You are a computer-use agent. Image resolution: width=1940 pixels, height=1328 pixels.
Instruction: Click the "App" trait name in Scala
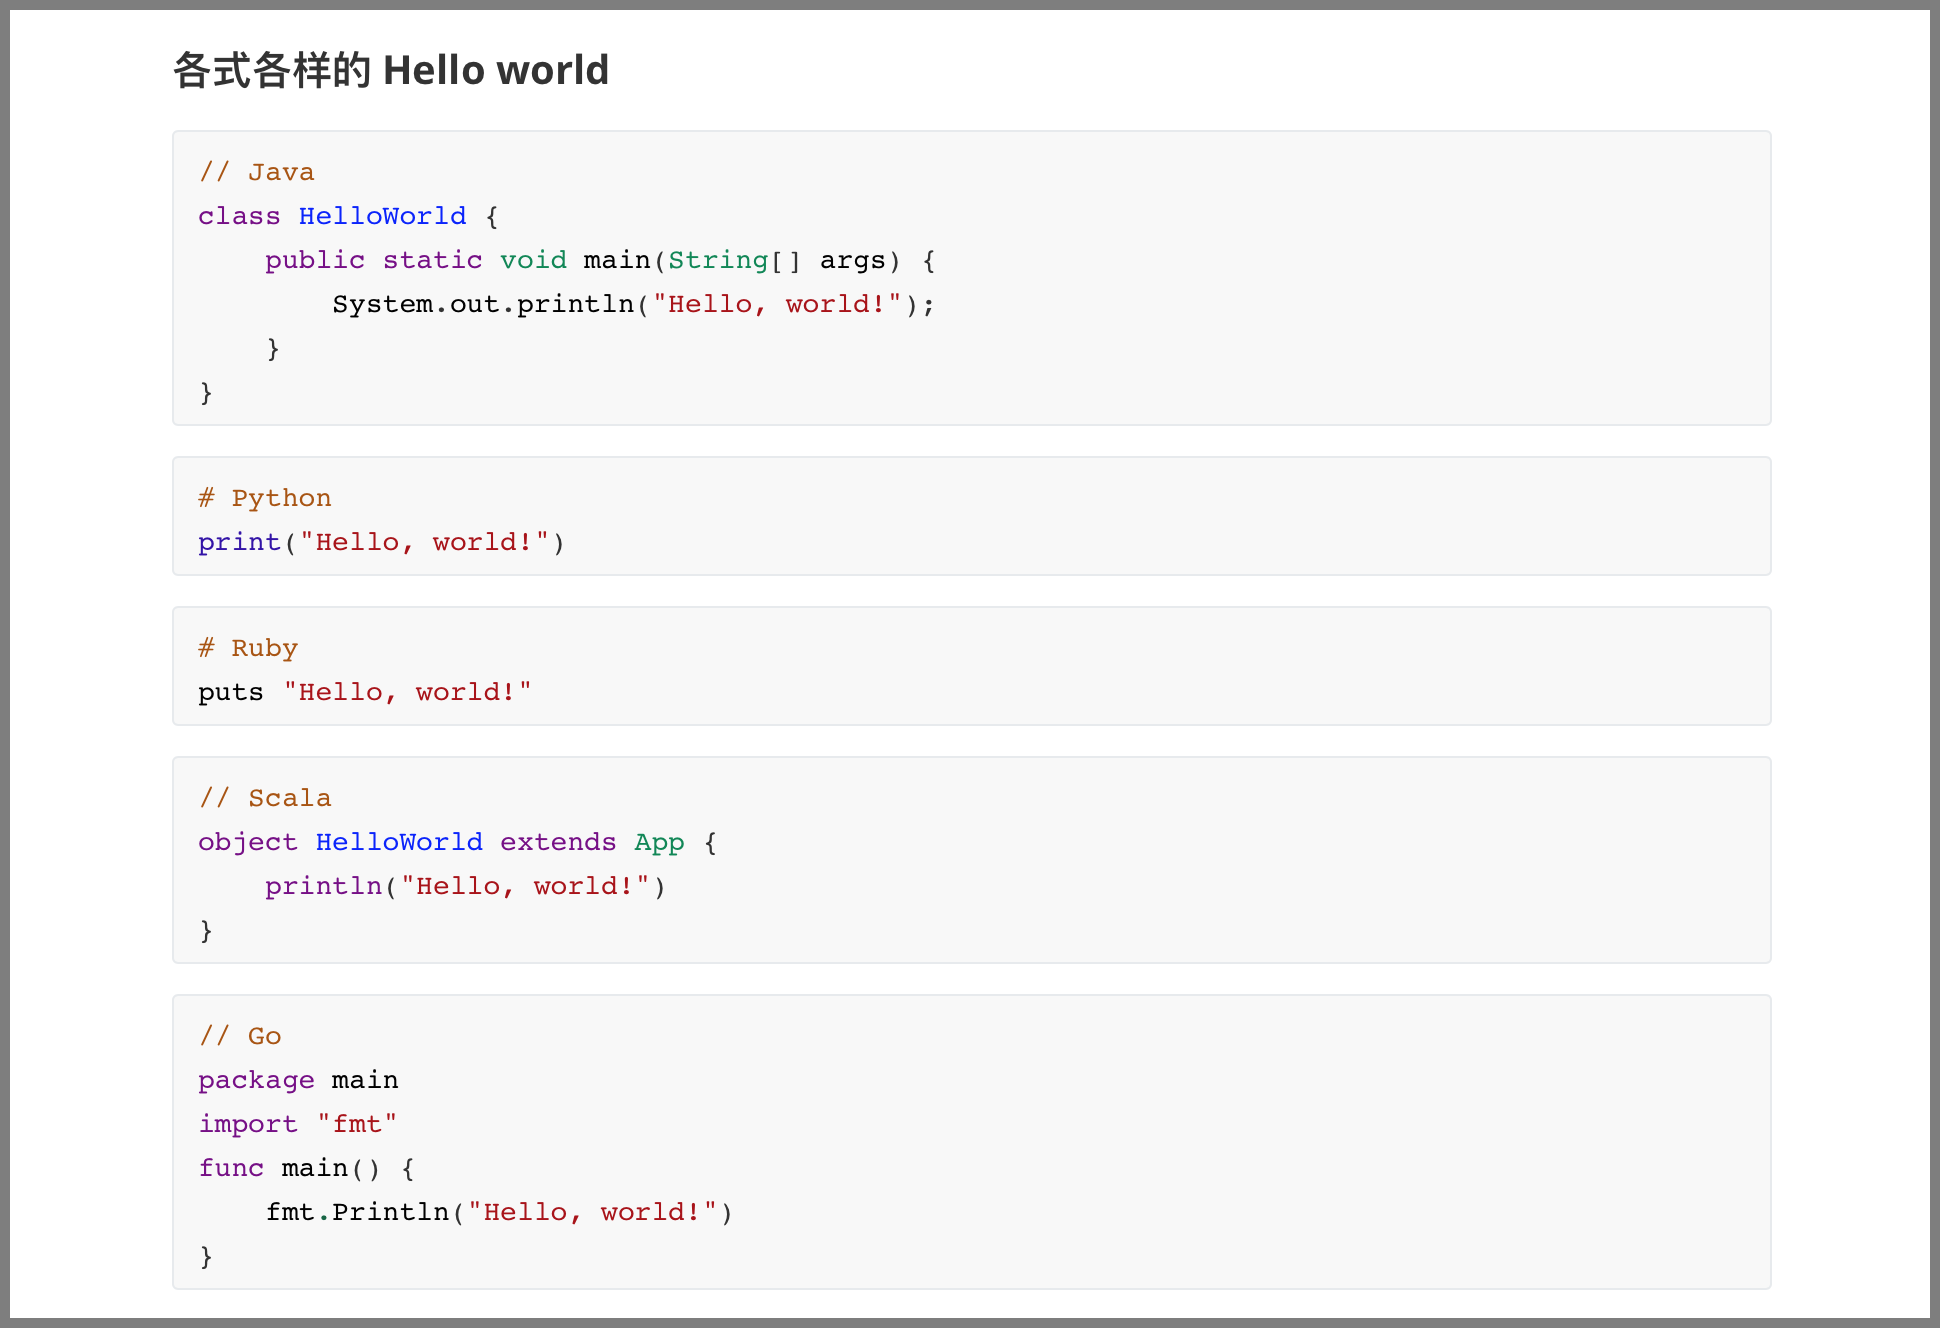click(x=659, y=842)
